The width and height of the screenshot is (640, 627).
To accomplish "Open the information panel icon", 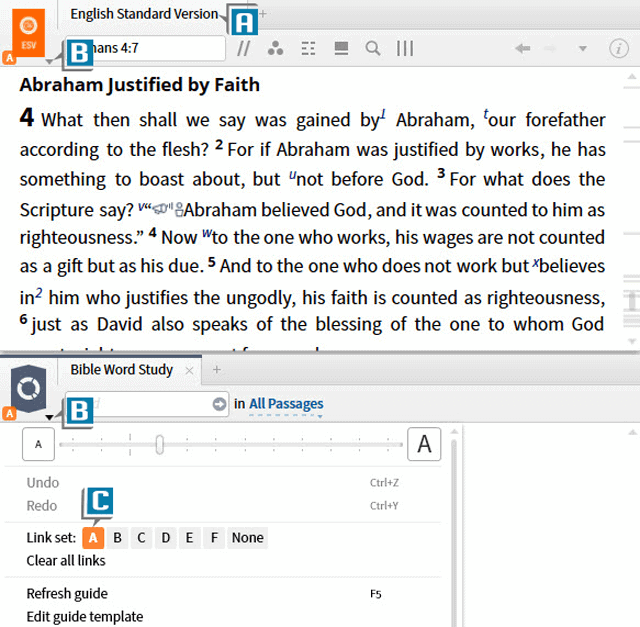I will 619,48.
